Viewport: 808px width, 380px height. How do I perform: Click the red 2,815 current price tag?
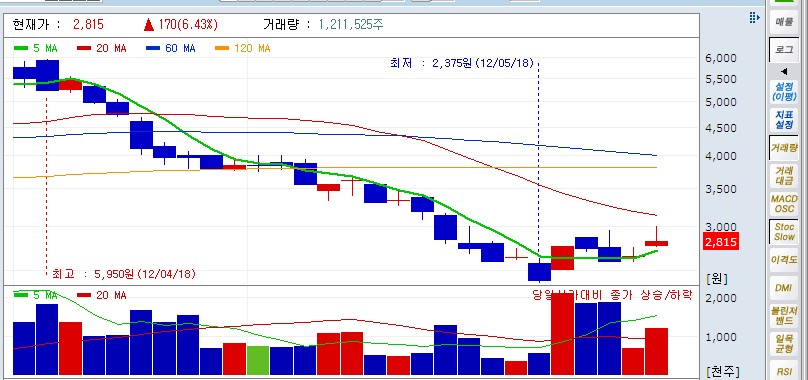click(x=720, y=242)
